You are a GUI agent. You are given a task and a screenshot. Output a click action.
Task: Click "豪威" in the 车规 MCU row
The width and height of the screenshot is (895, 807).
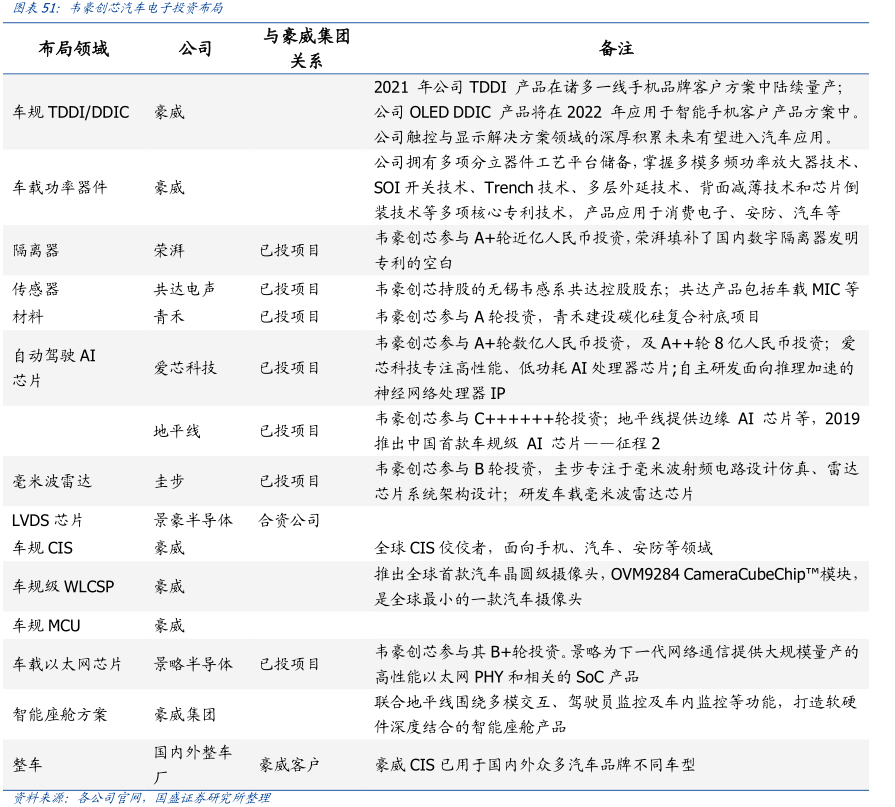tap(170, 626)
